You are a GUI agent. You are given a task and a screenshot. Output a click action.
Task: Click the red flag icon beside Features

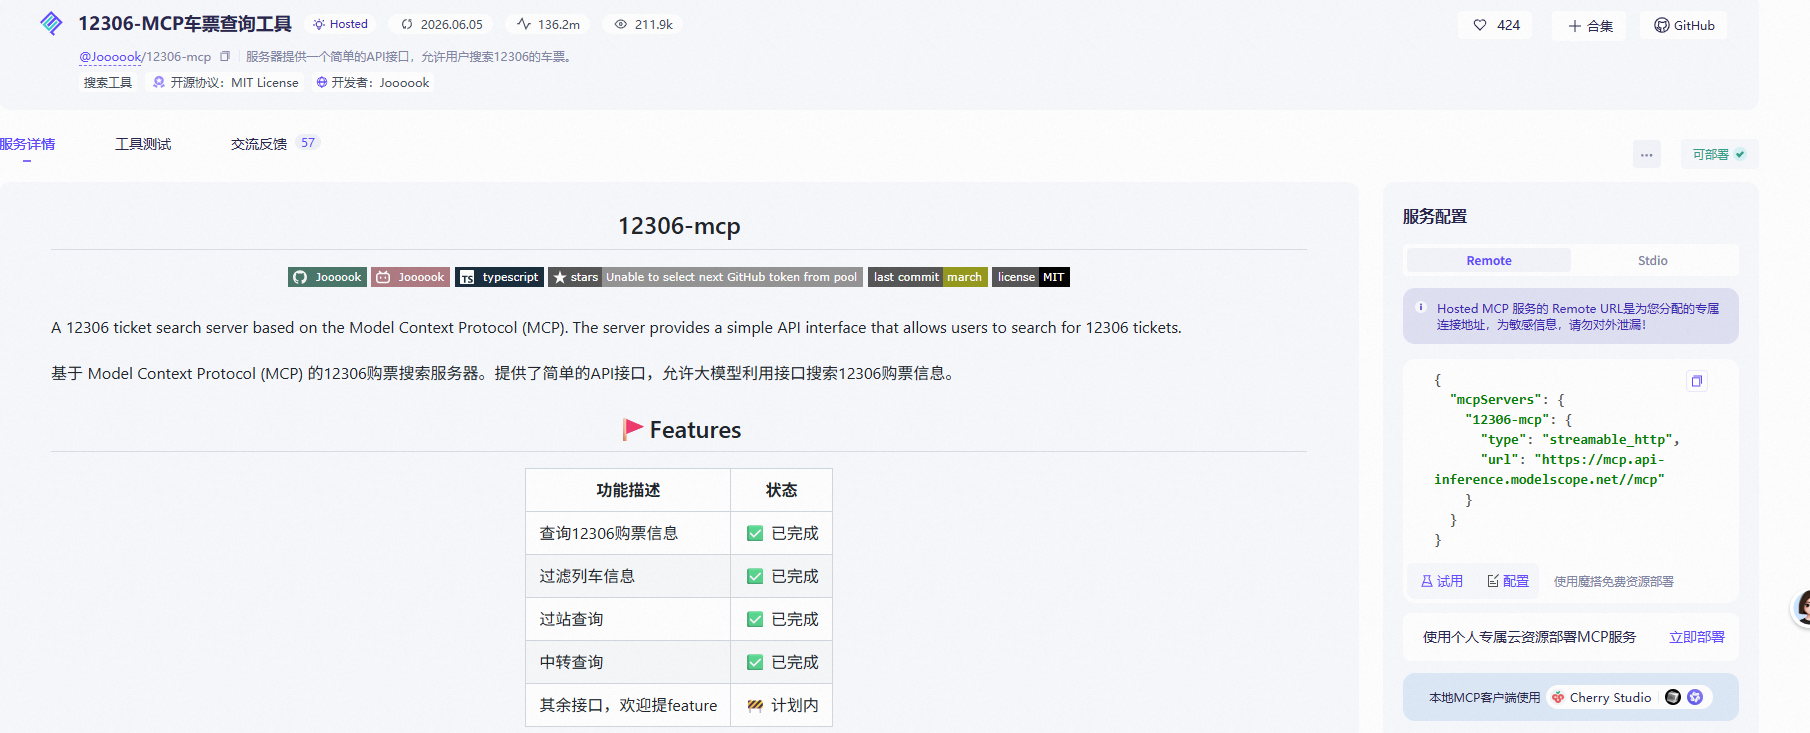tap(632, 429)
